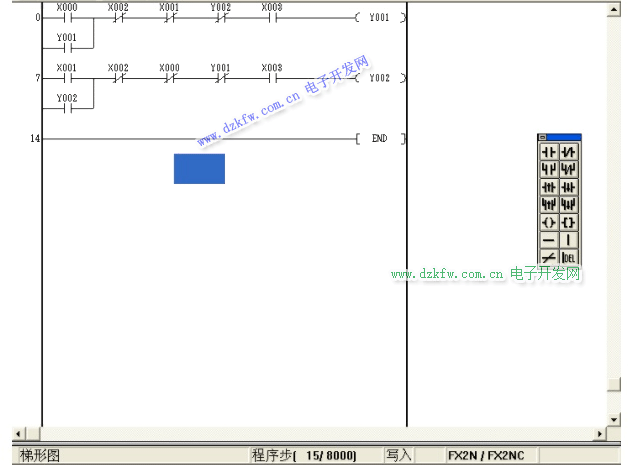Screen dimensions: 628x465
Task: Select the delete vertical line tool
Action: (x=569, y=257)
